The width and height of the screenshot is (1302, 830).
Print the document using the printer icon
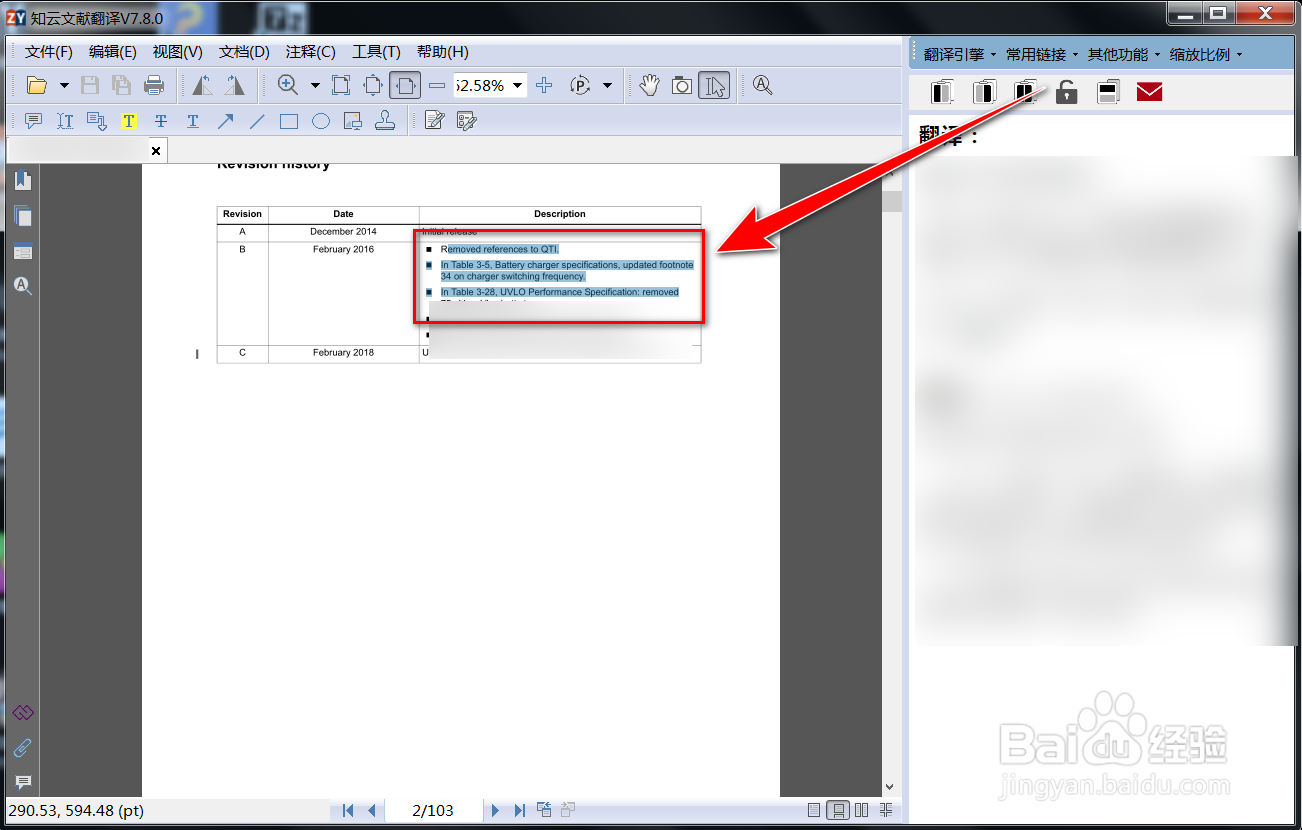click(x=154, y=85)
